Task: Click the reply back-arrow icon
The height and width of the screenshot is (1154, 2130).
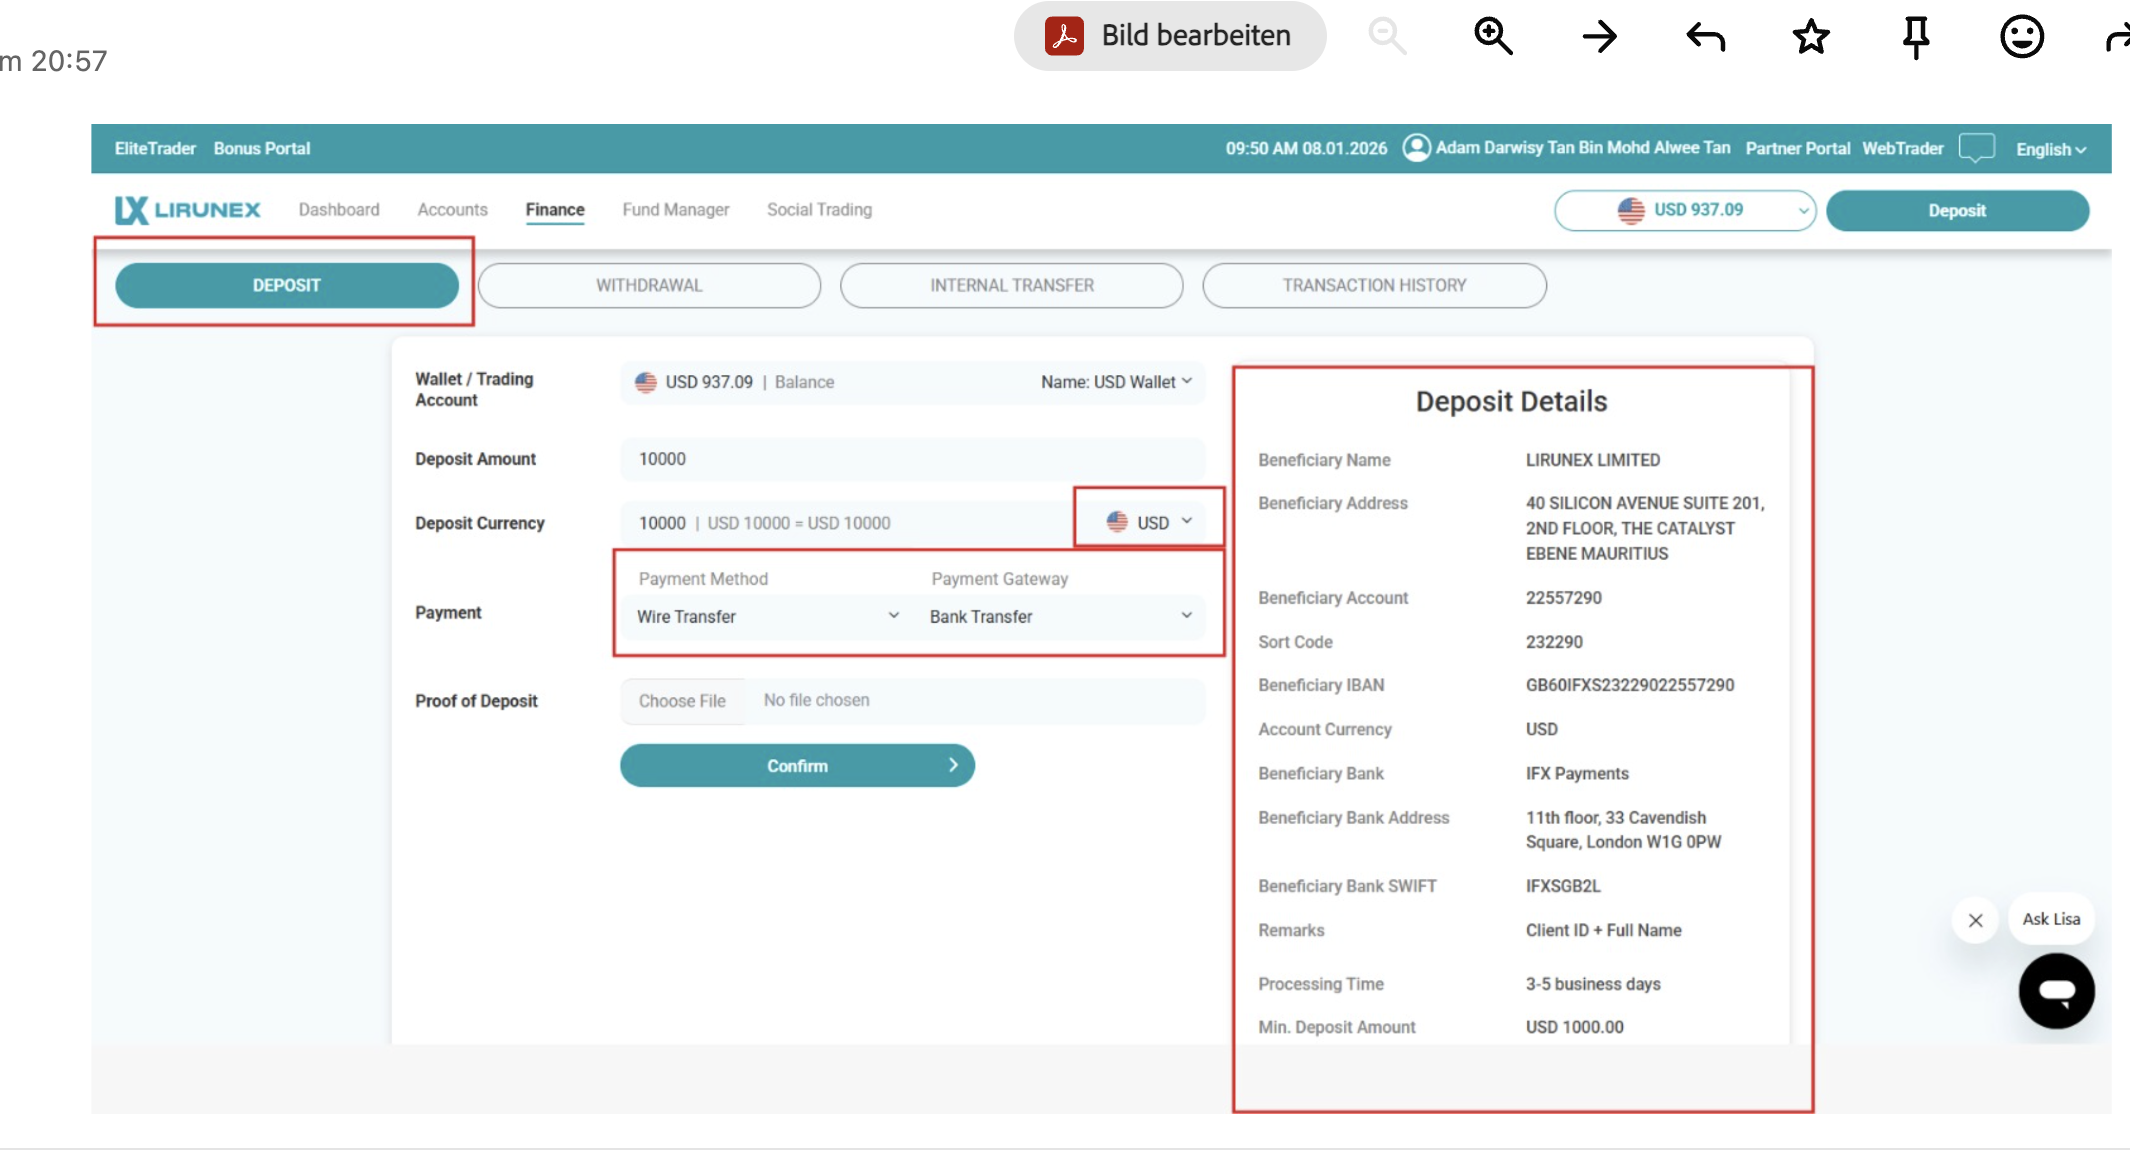Action: (1705, 38)
